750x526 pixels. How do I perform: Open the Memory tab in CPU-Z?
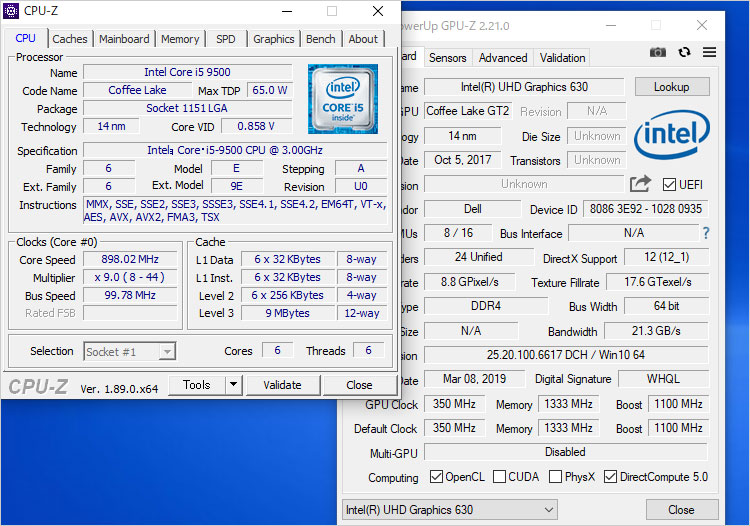(180, 39)
